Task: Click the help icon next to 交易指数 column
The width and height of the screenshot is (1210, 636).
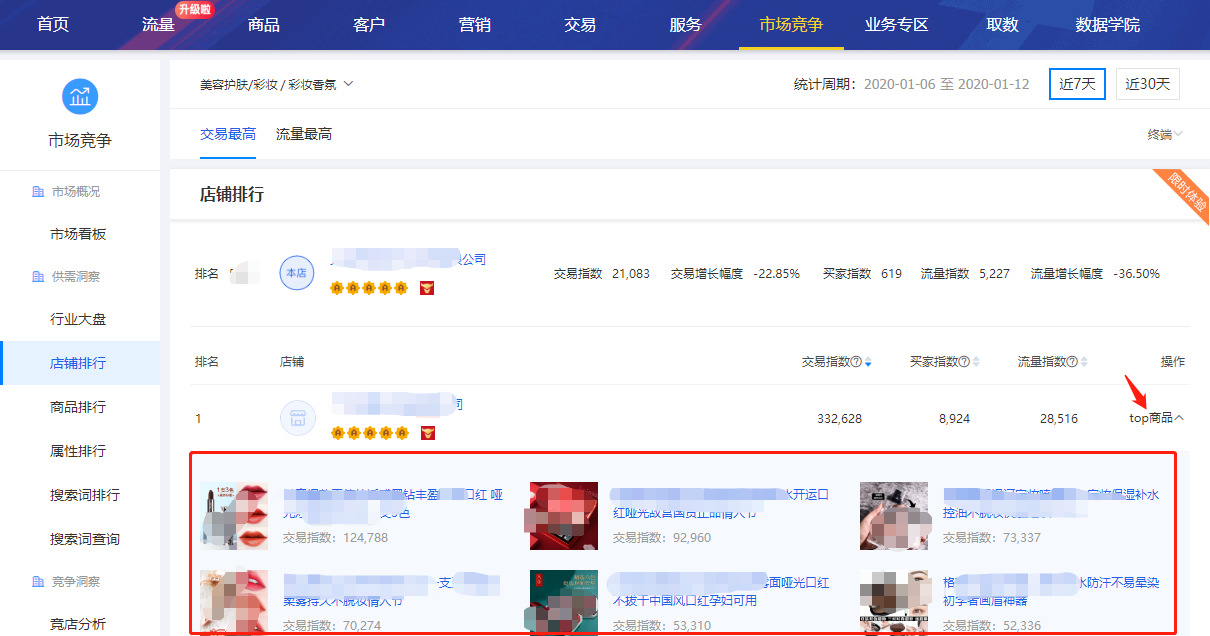Action: click(856, 362)
